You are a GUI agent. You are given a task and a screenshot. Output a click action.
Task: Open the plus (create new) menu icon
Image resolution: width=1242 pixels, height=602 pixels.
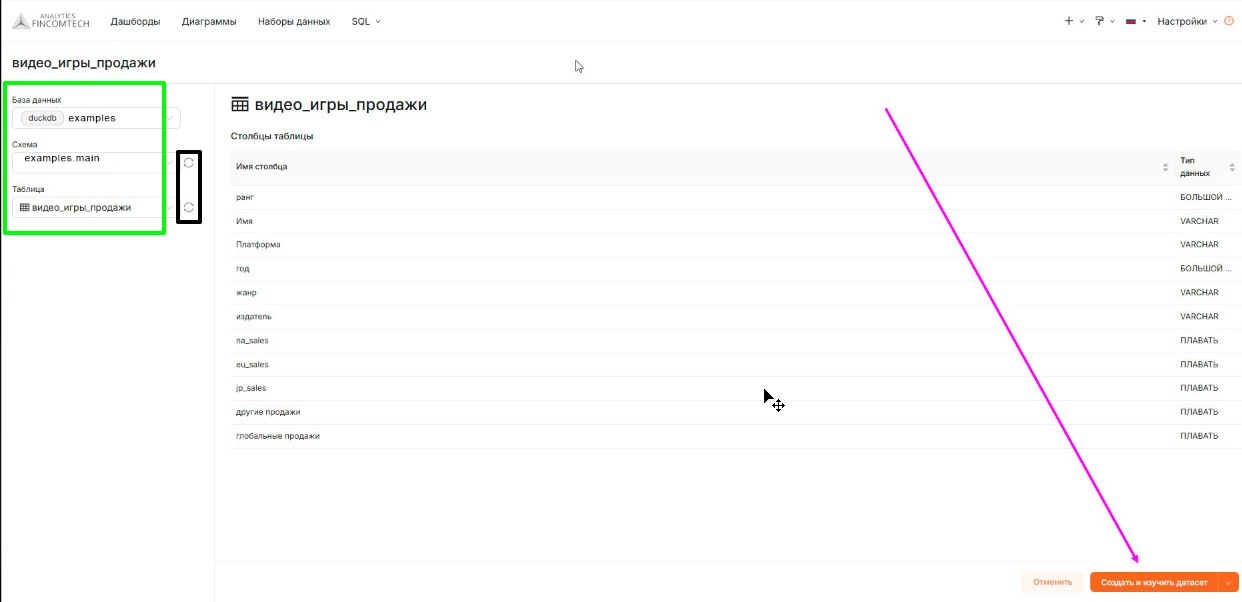point(1069,21)
